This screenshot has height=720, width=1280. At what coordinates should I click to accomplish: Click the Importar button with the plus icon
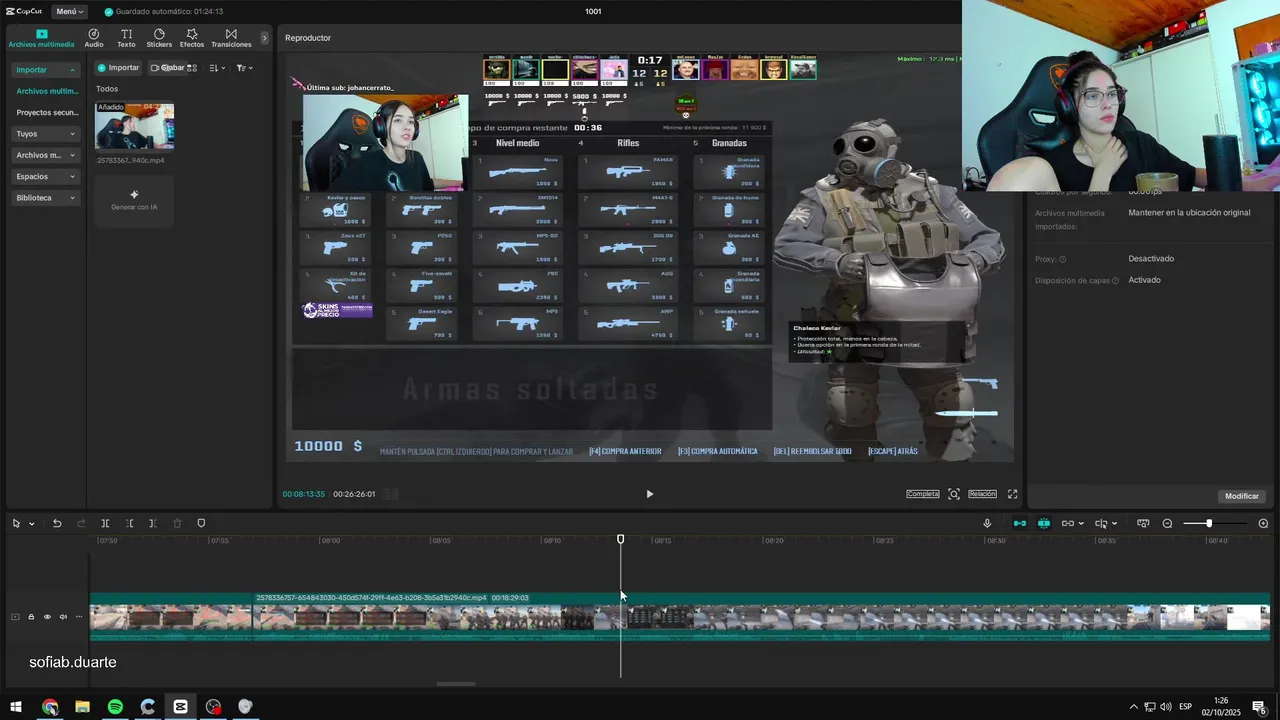tap(118, 68)
